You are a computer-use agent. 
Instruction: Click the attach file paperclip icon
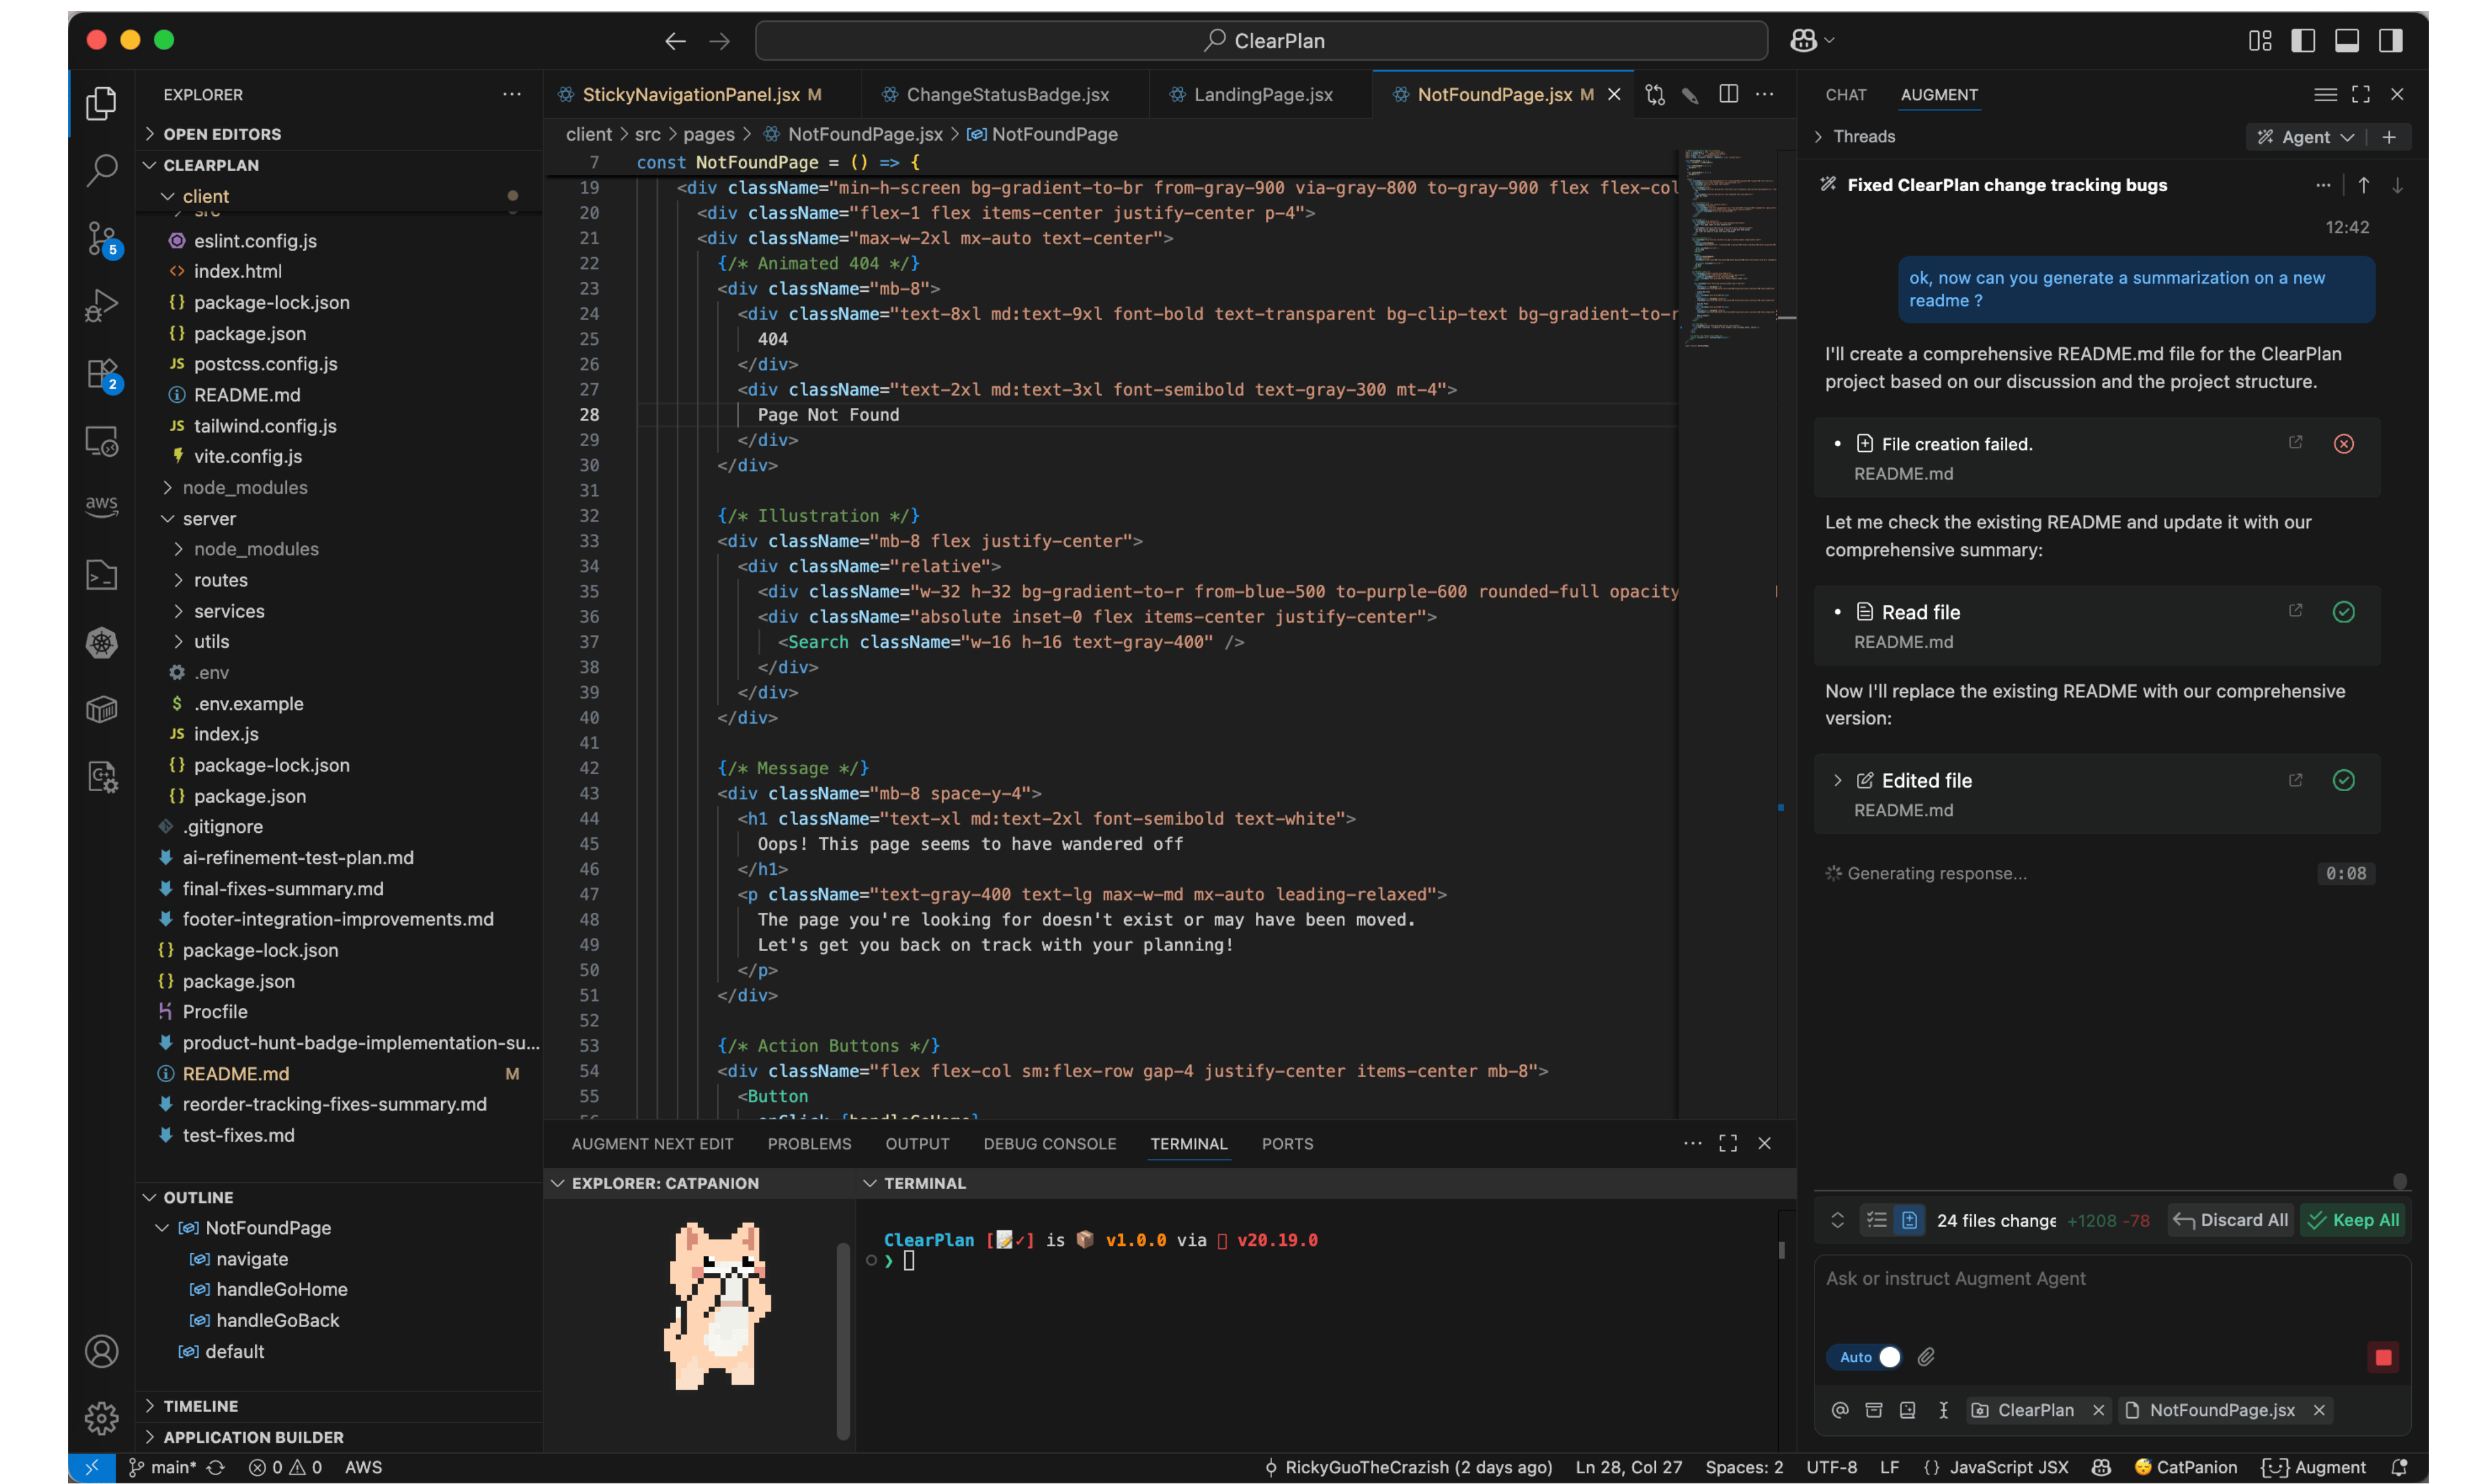(1926, 1357)
